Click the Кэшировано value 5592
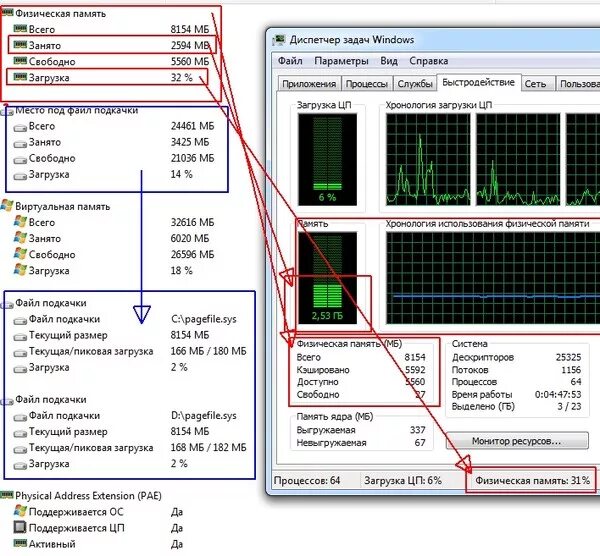600x556 pixels. click(x=415, y=370)
